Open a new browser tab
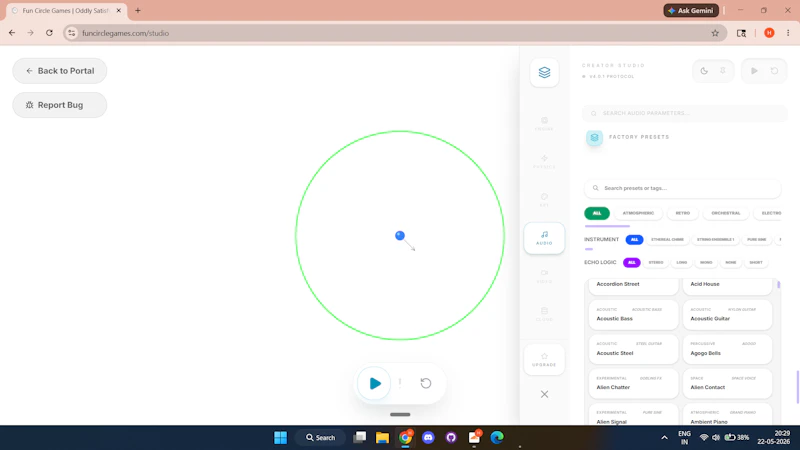 pyautogui.click(x=138, y=11)
